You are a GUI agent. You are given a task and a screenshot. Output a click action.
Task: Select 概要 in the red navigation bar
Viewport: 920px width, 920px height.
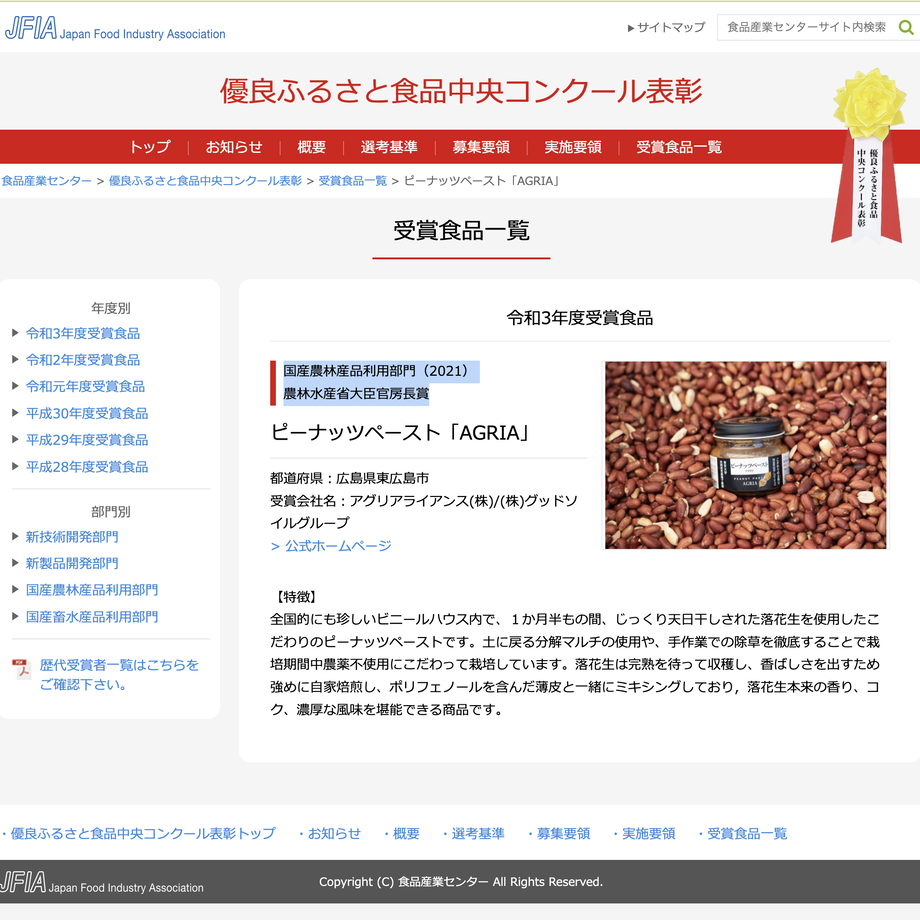(x=312, y=147)
